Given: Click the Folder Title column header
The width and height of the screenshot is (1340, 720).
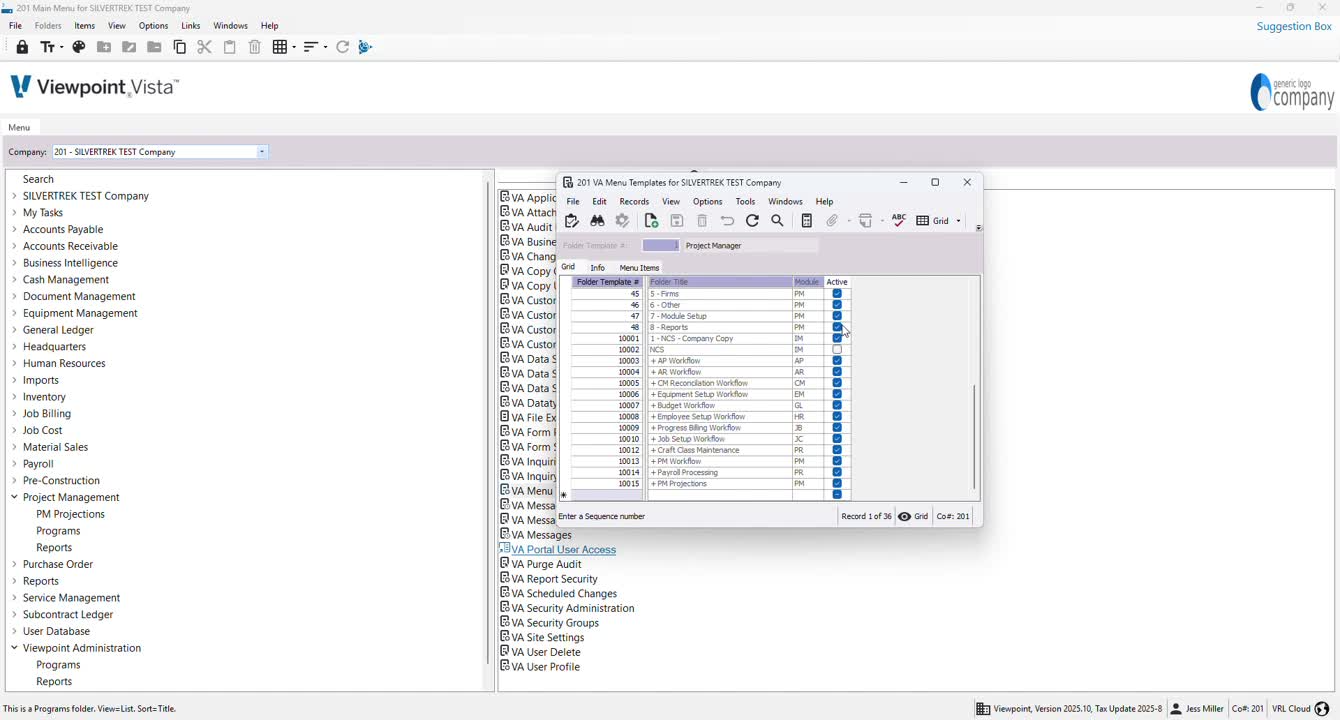Looking at the screenshot, I should (x=720, y=282).
